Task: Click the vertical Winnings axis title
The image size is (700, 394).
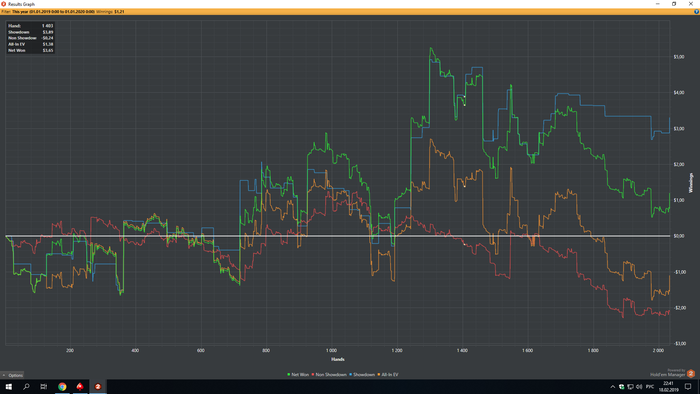Action: point(691,183)
